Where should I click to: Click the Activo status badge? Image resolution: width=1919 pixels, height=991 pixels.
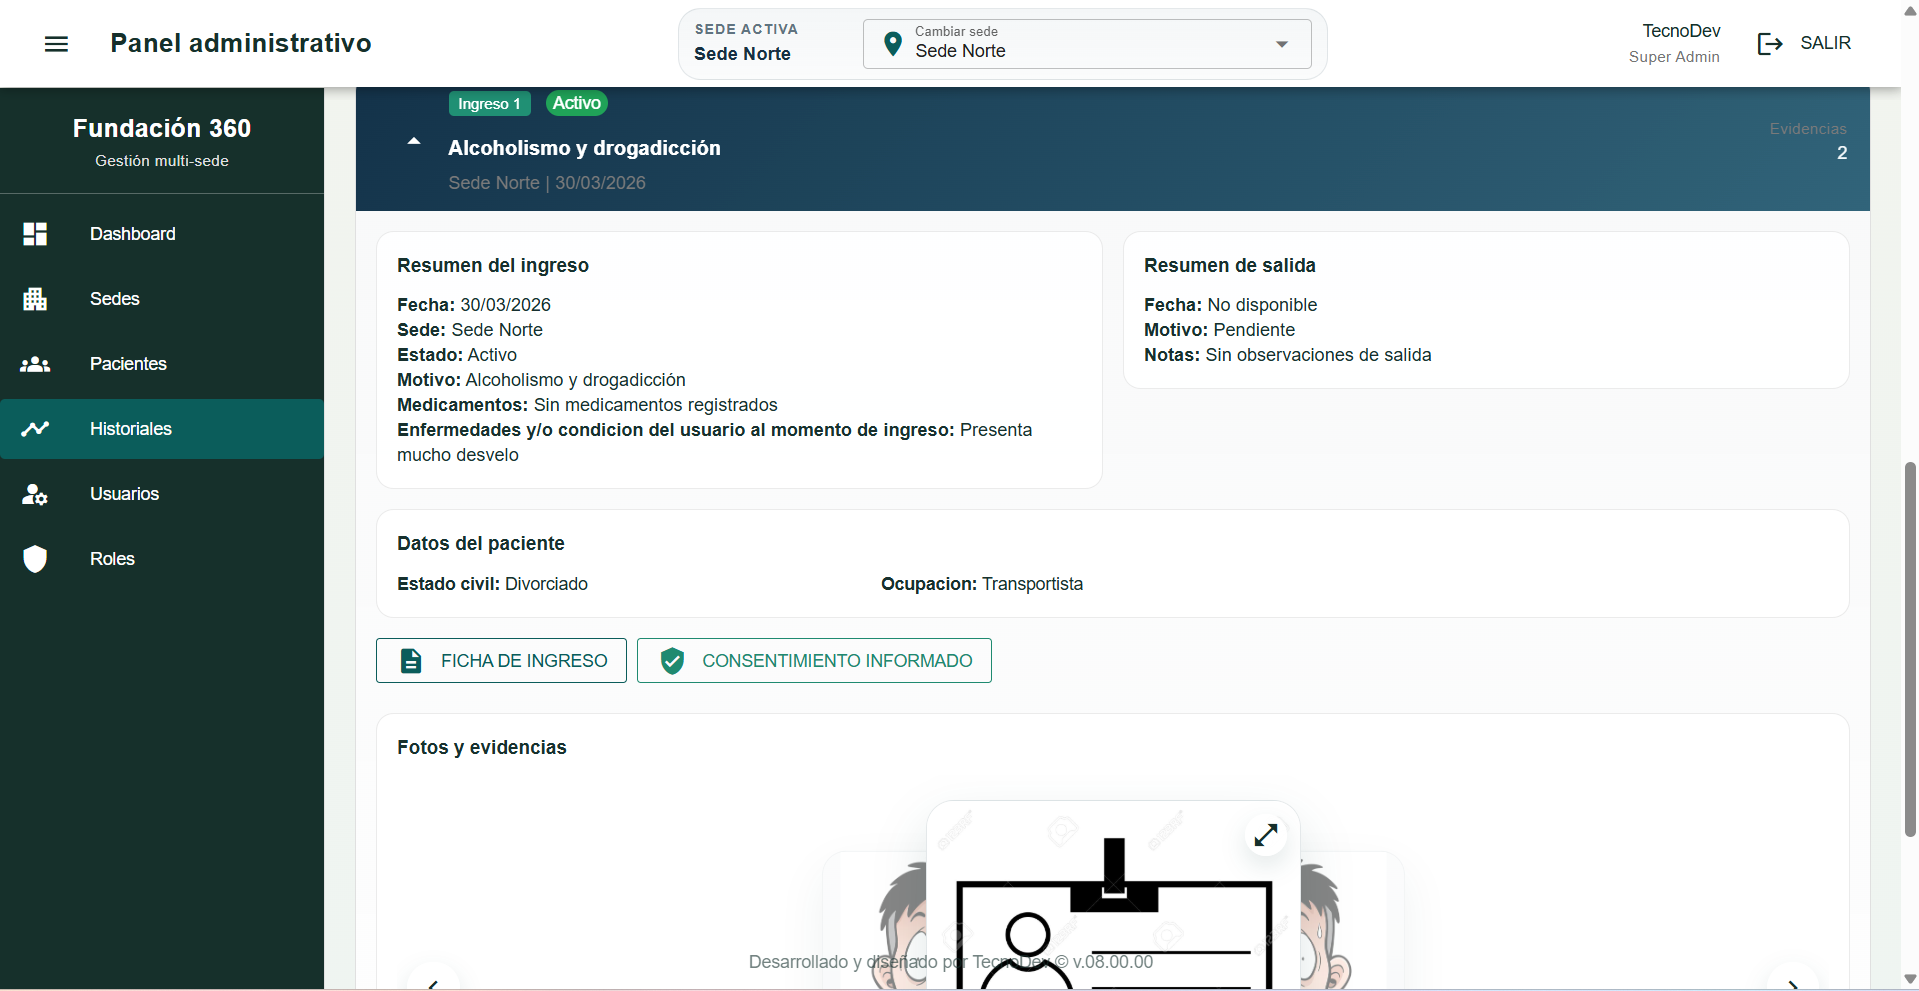pyautogui.click(x=577, y=103)
